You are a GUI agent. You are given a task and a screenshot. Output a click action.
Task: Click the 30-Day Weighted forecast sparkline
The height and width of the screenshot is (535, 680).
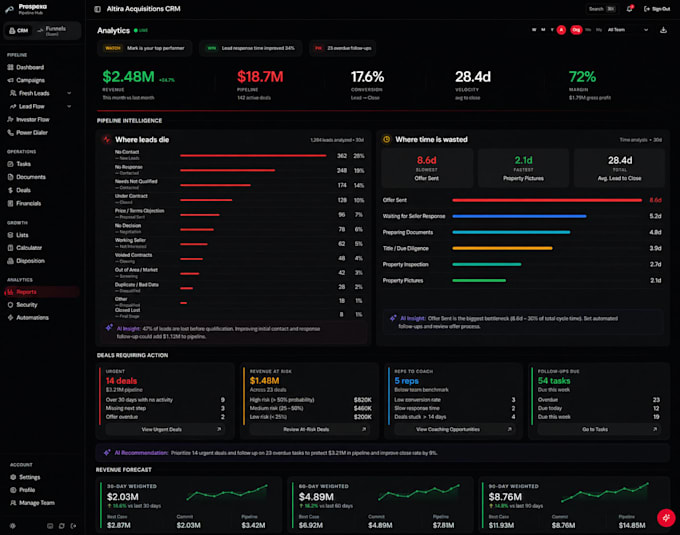coord(227,493)
